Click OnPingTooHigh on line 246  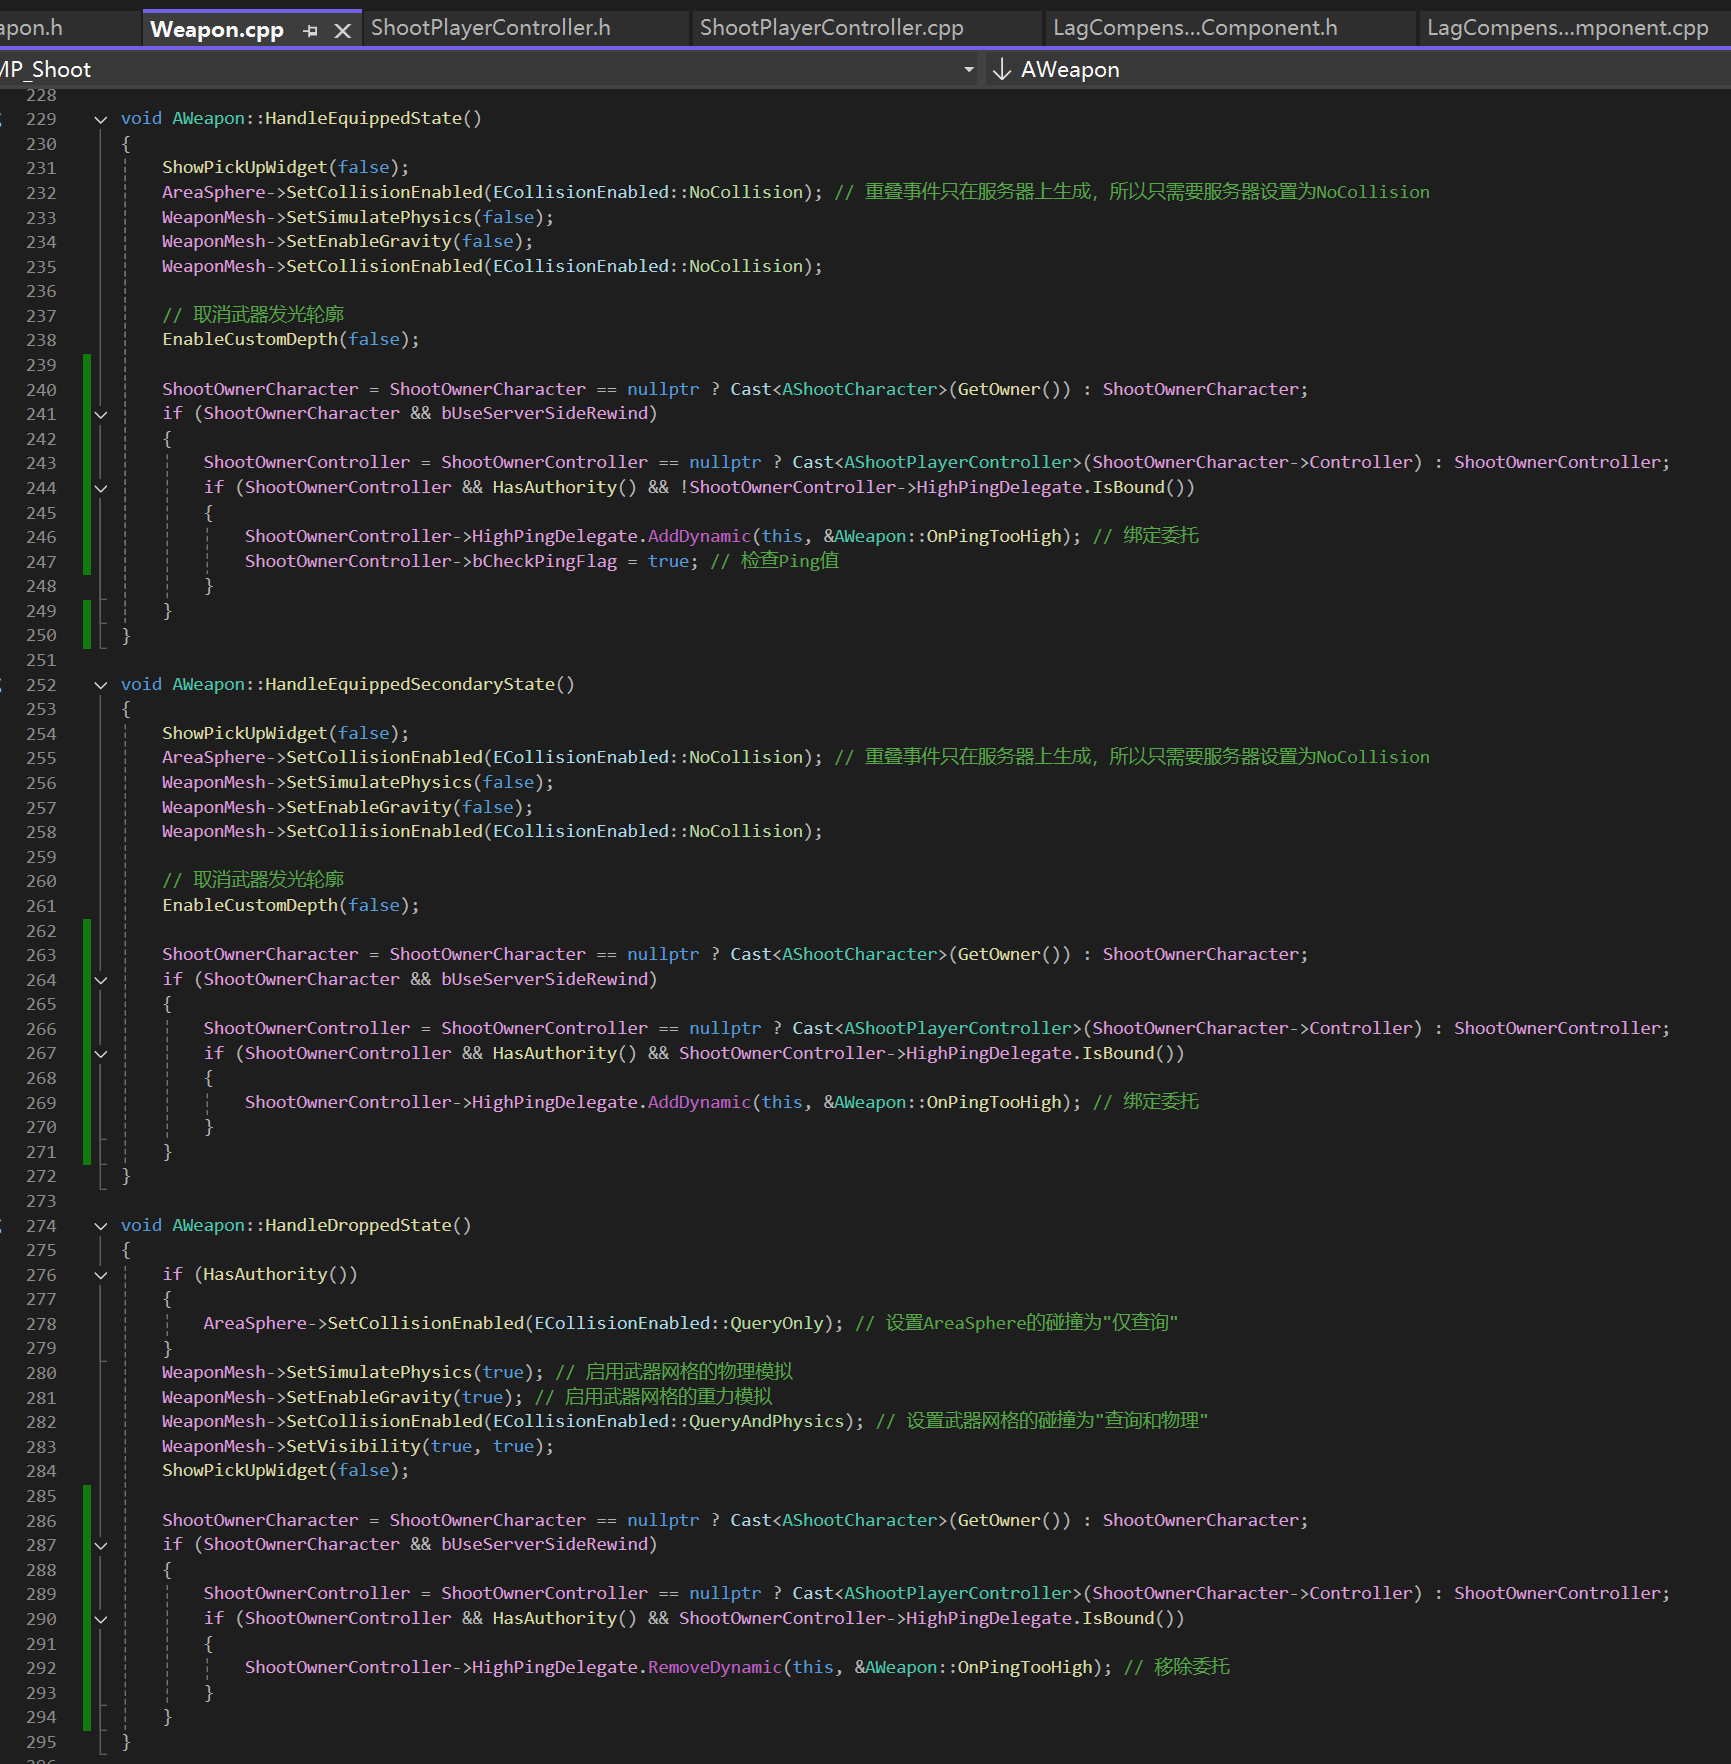pos(993,536)
